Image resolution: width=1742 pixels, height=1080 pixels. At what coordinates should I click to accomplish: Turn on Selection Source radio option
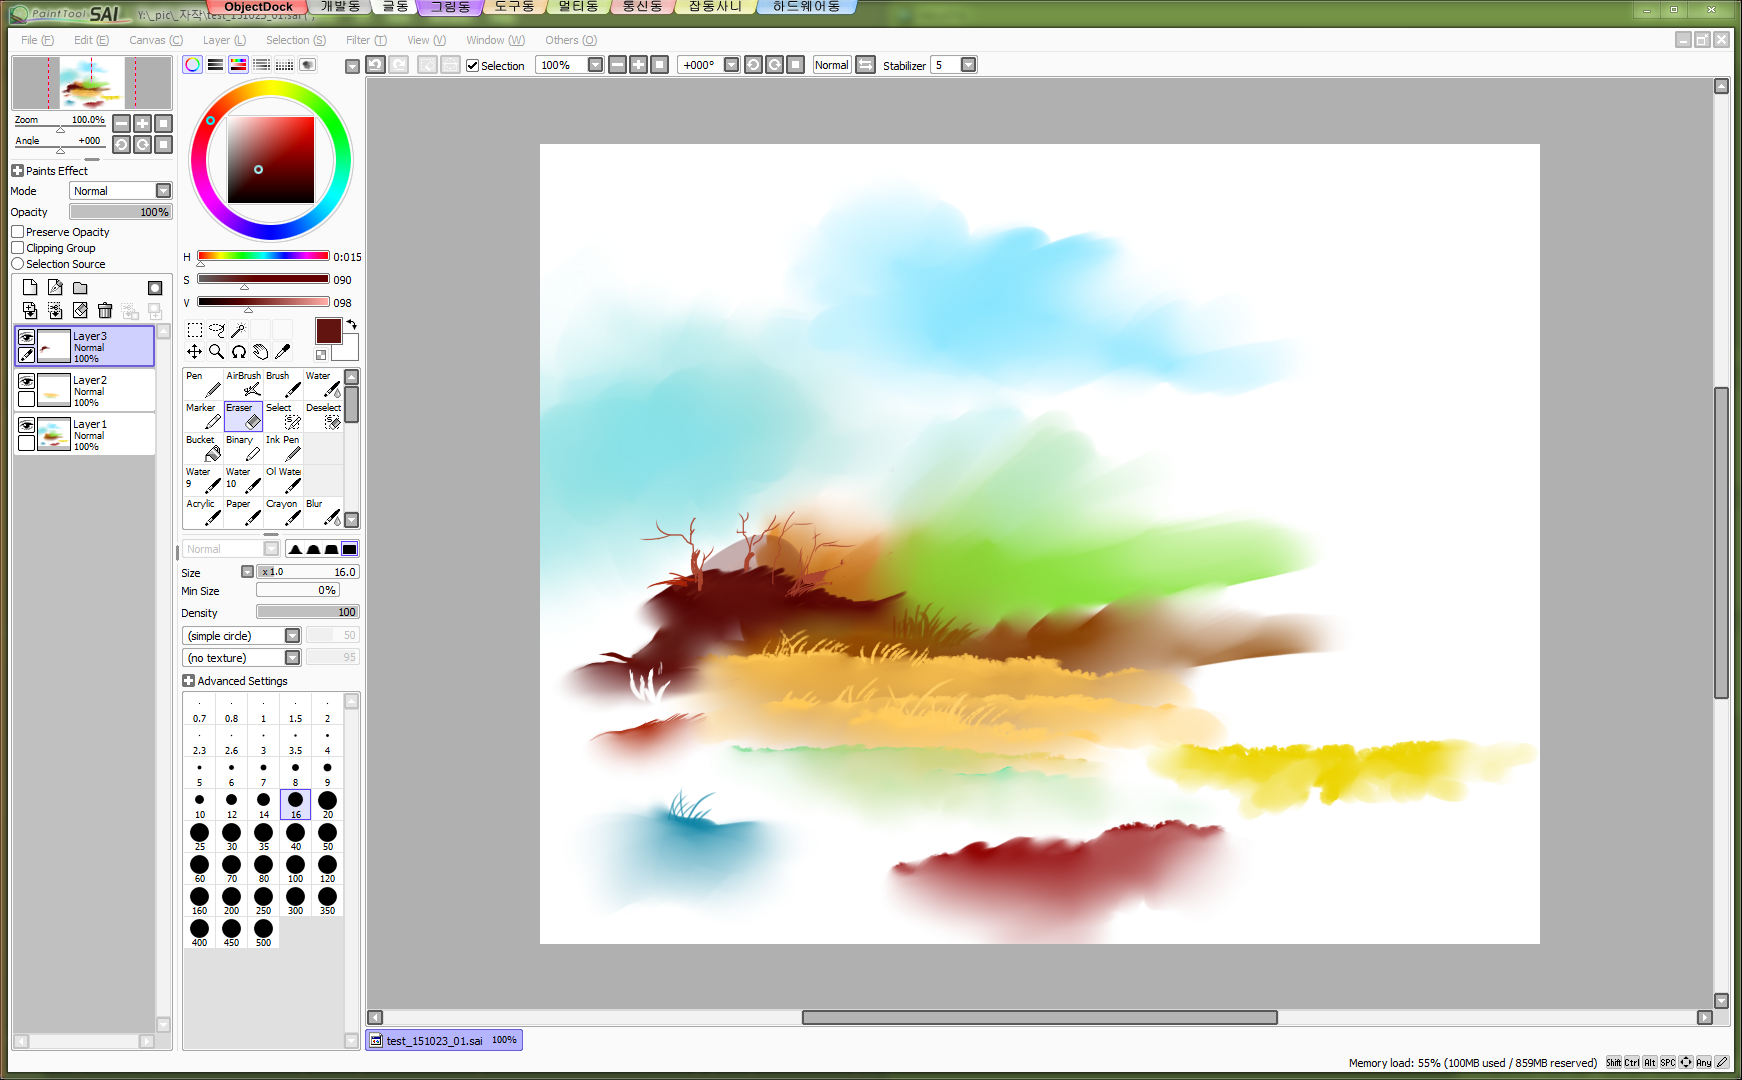tap(18, 264)
